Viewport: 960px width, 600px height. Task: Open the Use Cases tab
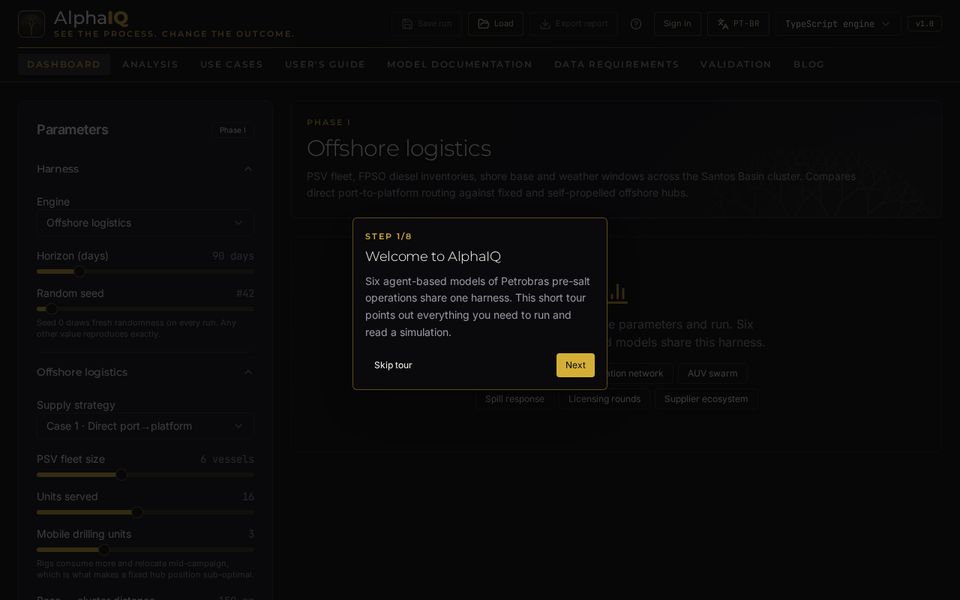(x=231, y=64)
